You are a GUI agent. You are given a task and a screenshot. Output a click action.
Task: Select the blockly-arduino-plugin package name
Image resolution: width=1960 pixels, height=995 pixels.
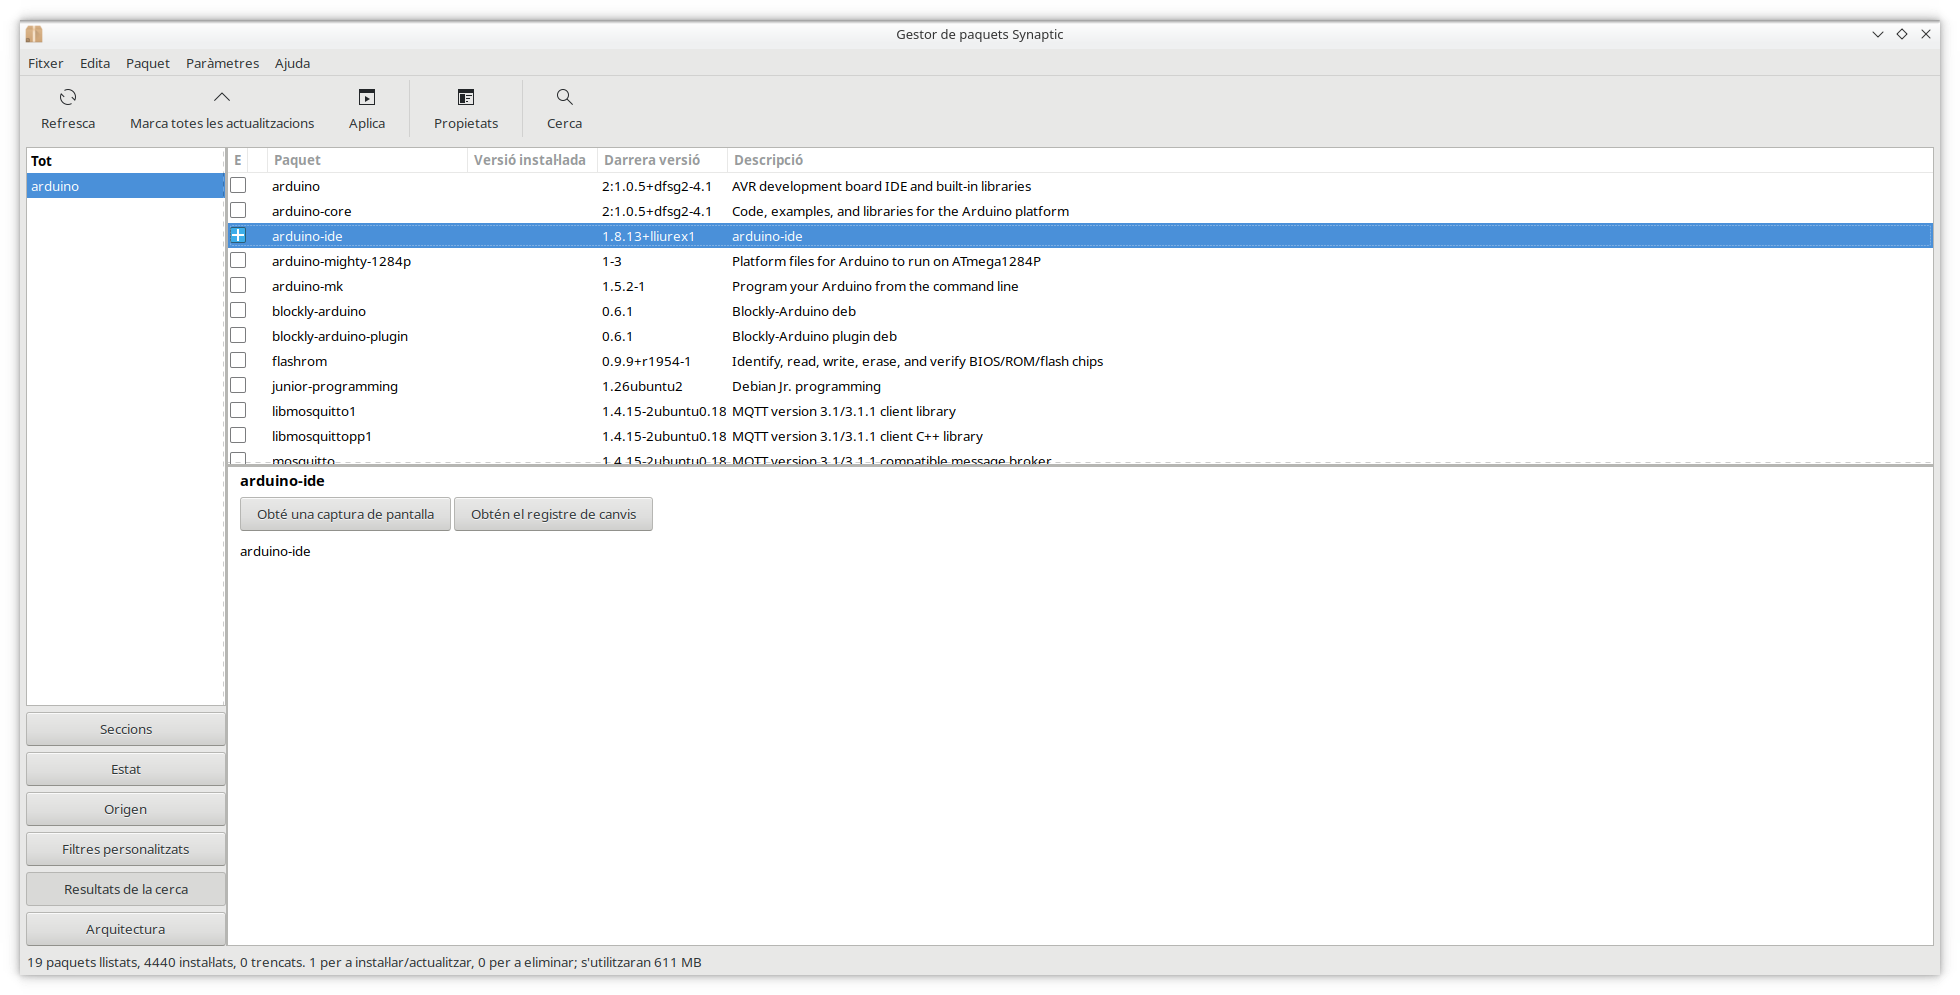coord(340,336)
